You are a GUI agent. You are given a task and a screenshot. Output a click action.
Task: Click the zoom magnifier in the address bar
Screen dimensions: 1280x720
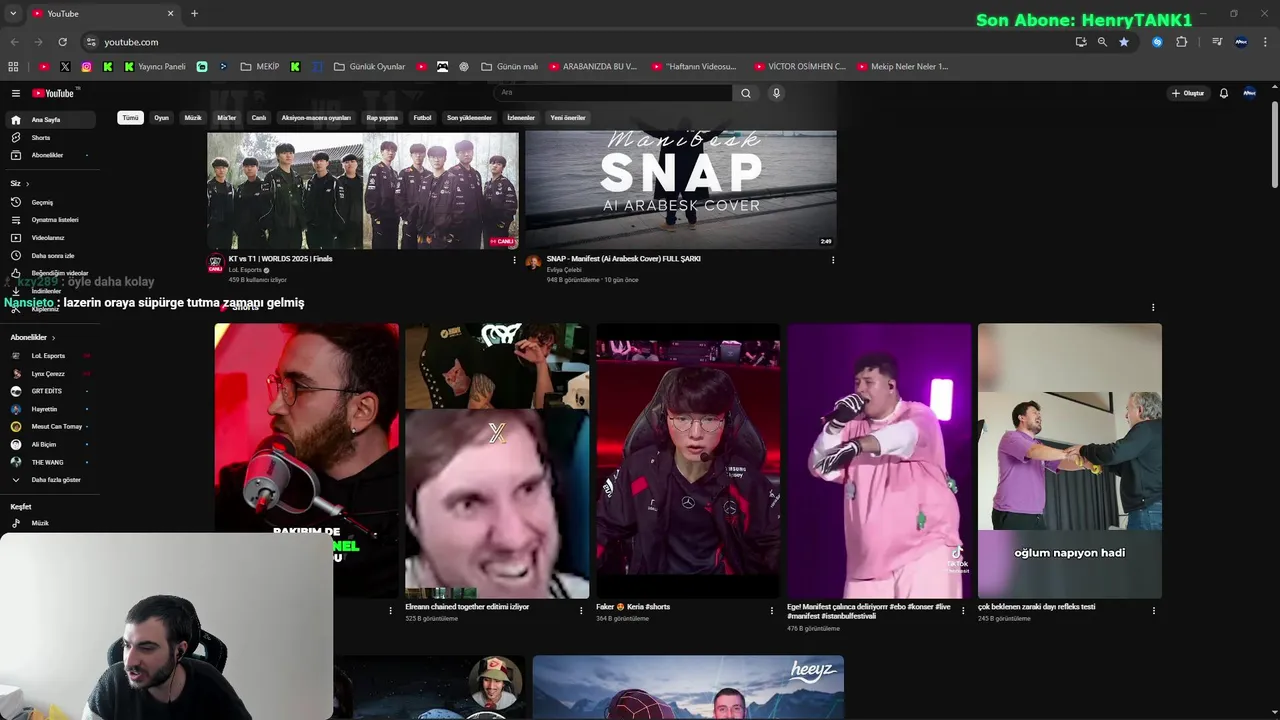[1102, 42]
